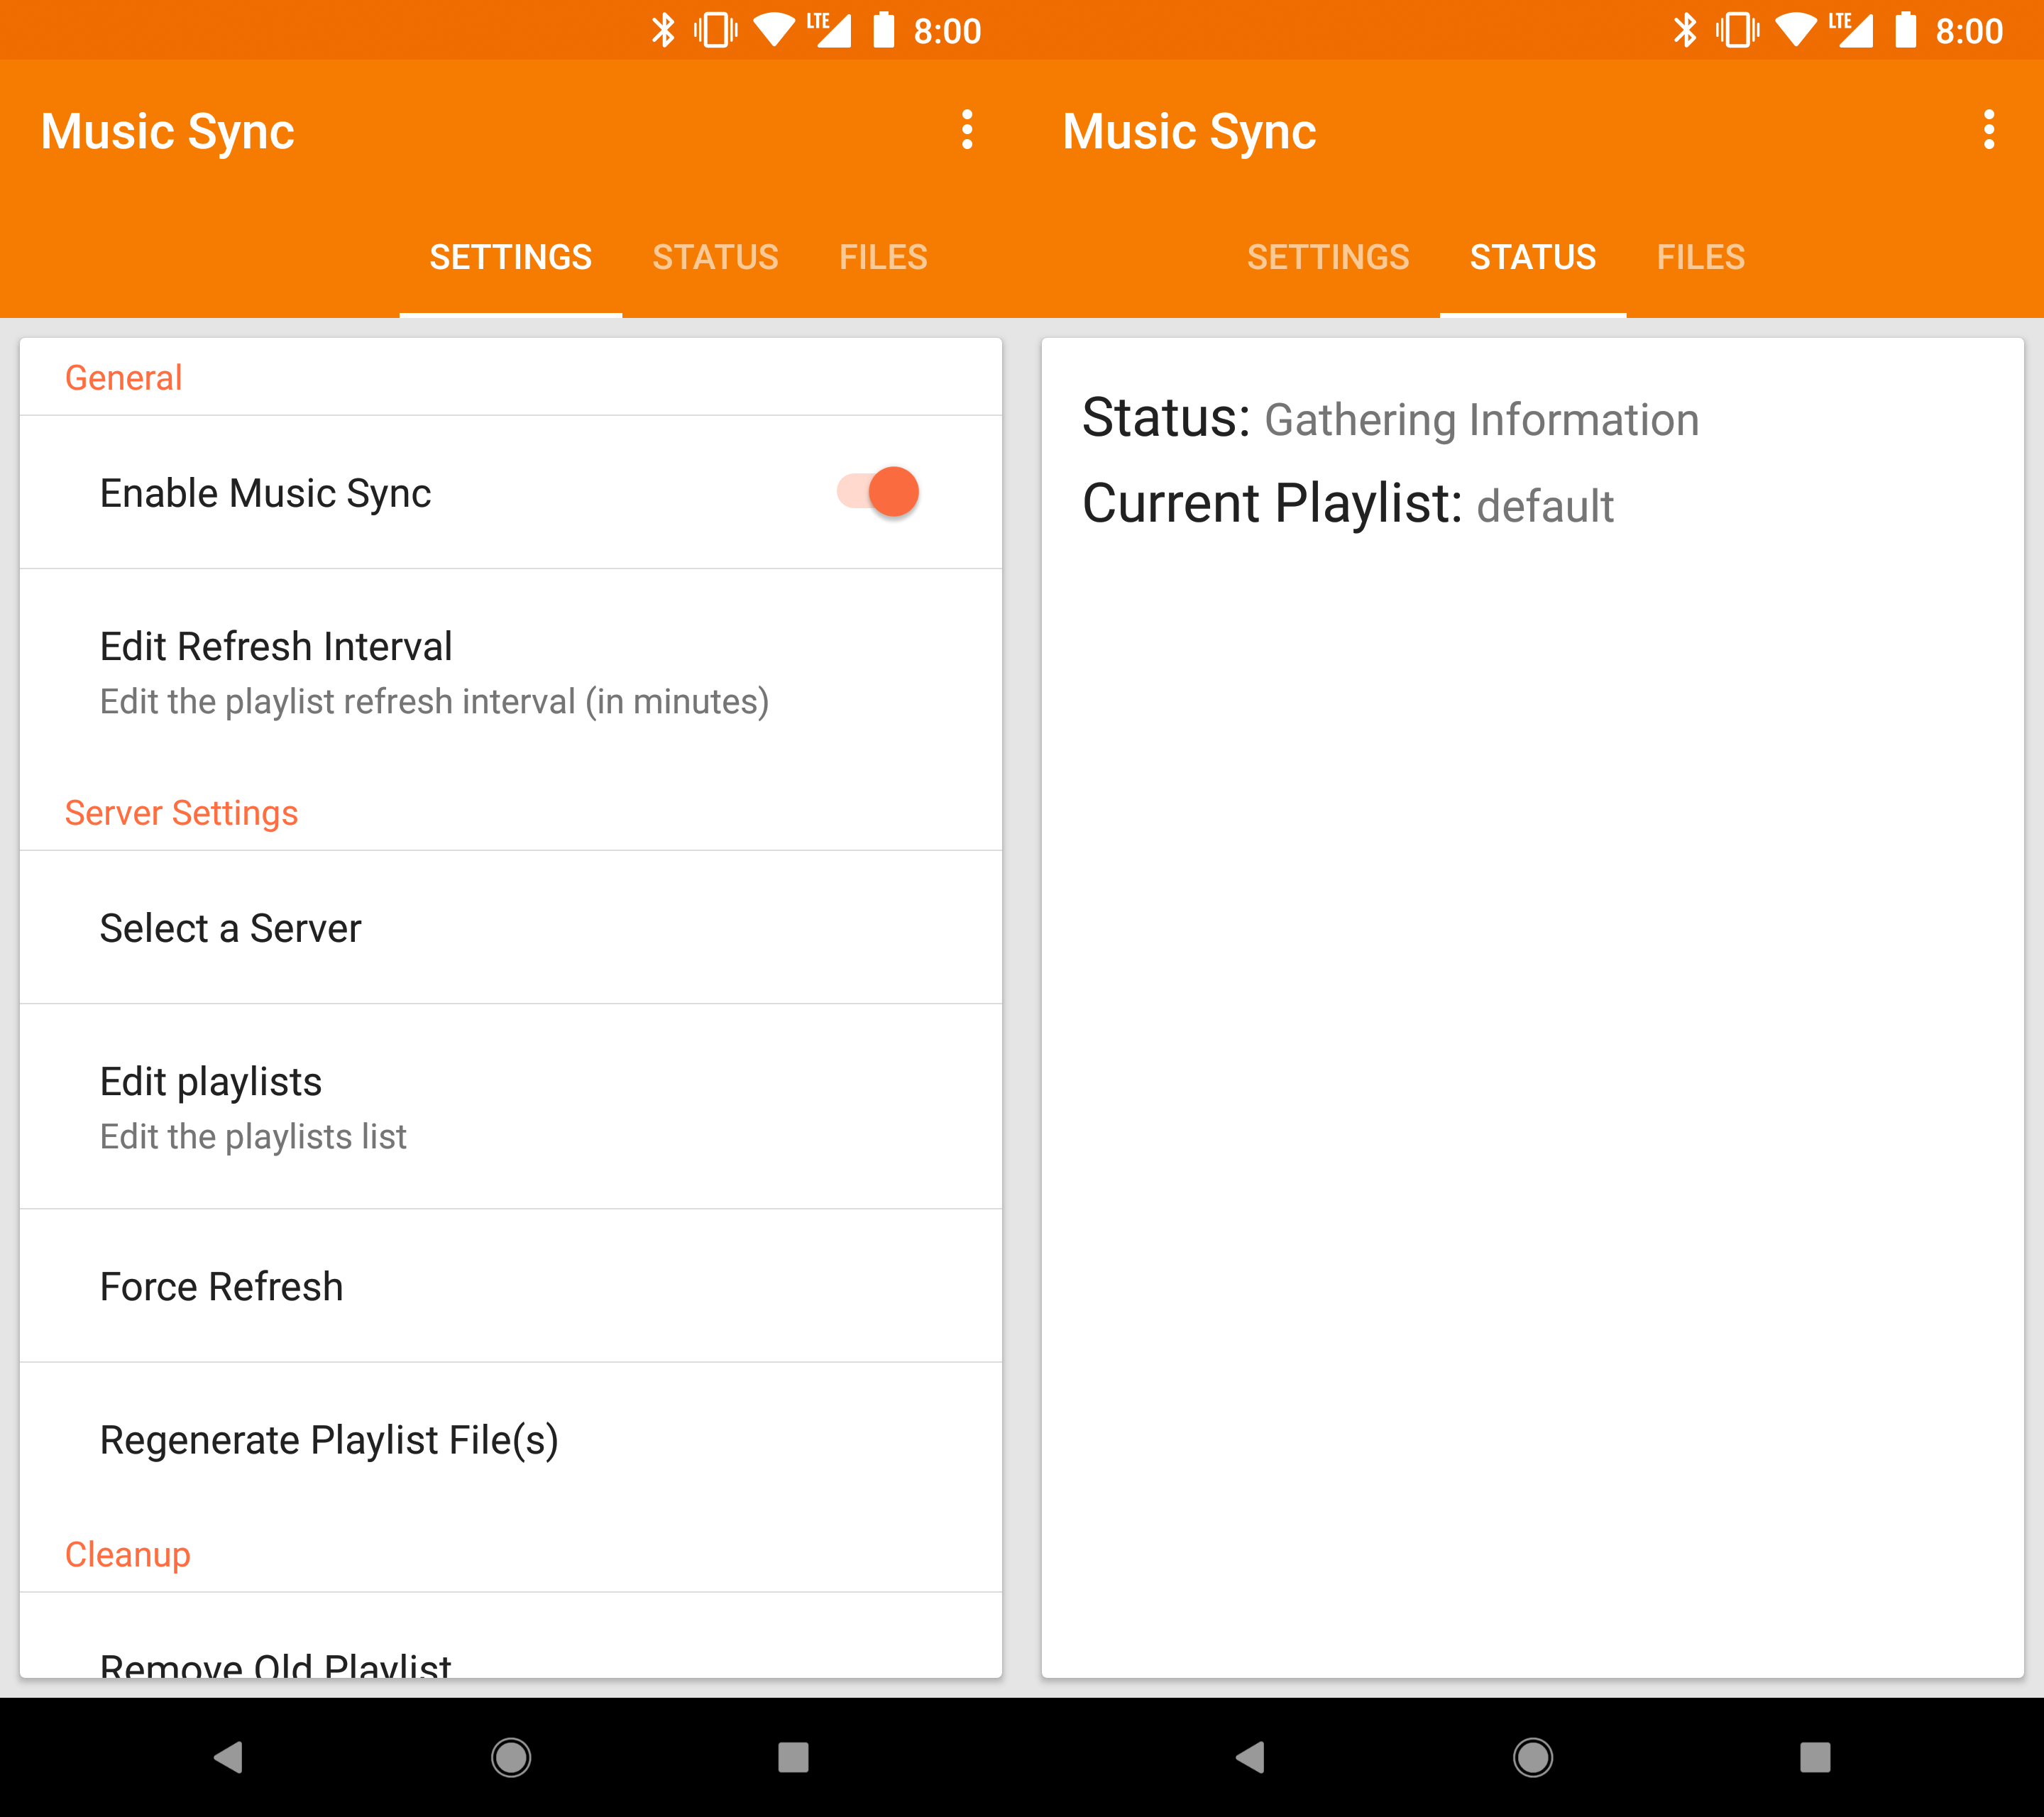Click the 'Status:' label
Image resolution: width=2044 pixels, height=1817 pixels.
[1166, 418]
